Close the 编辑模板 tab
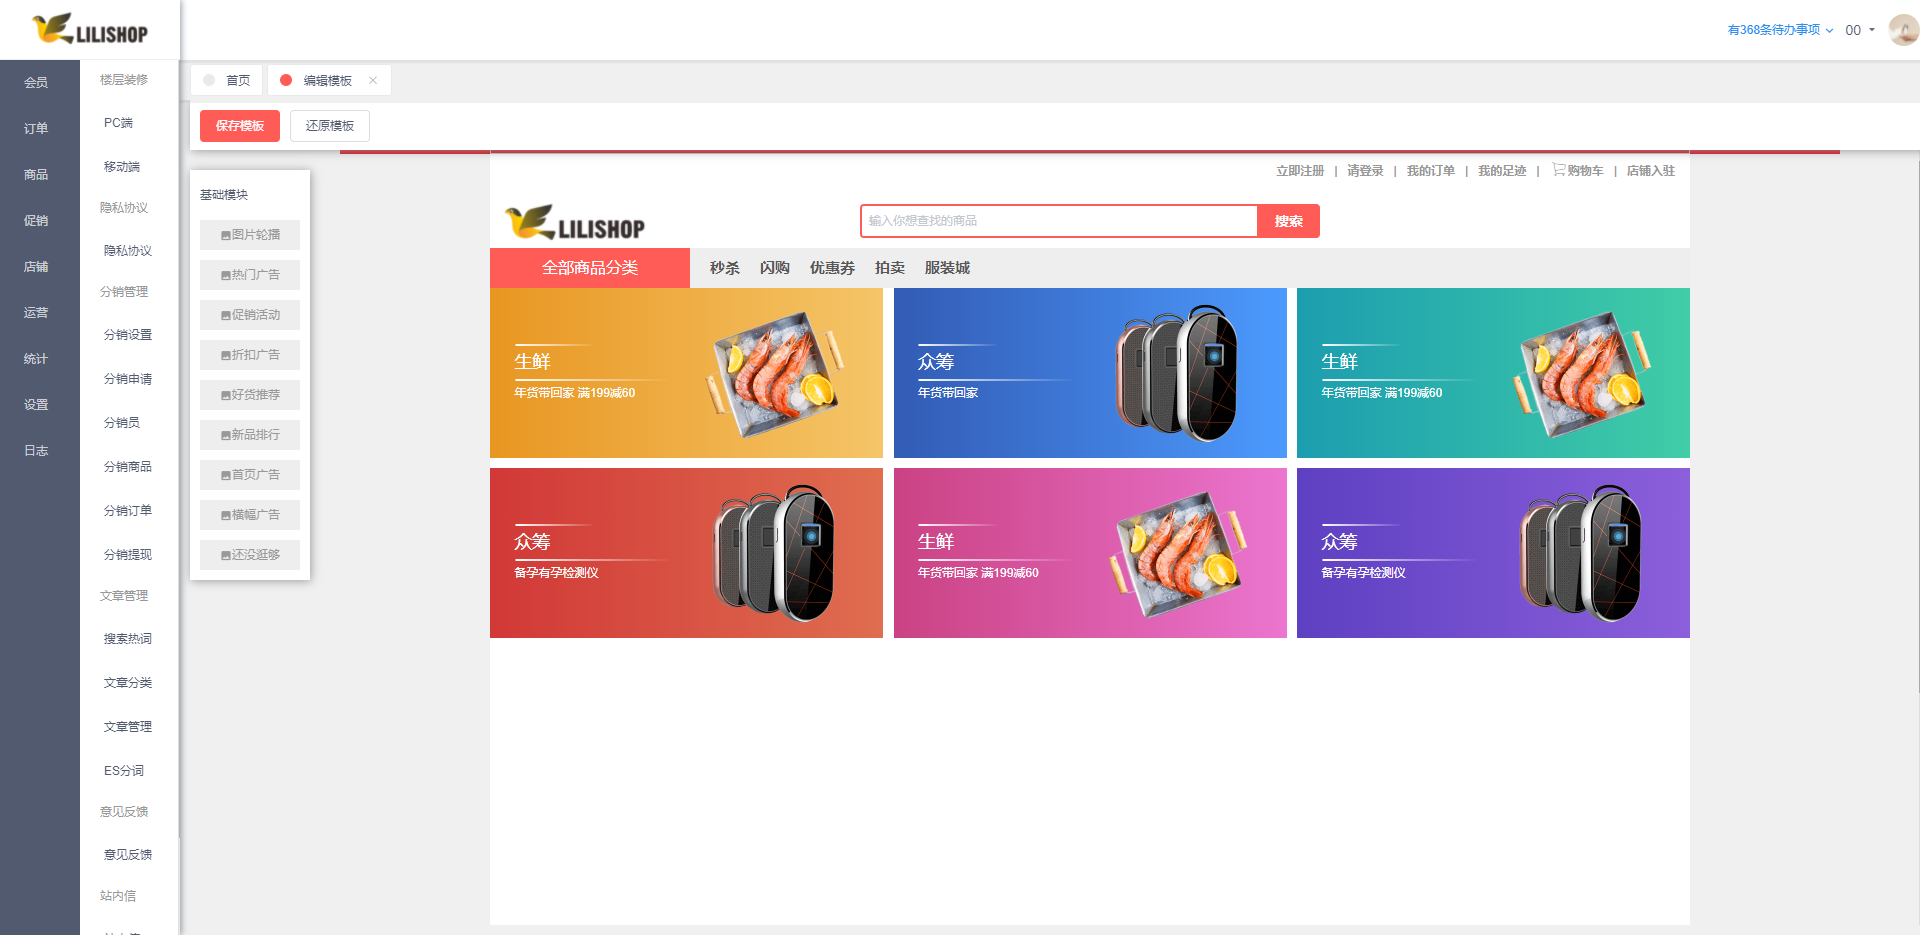 [x=373, y=80]
